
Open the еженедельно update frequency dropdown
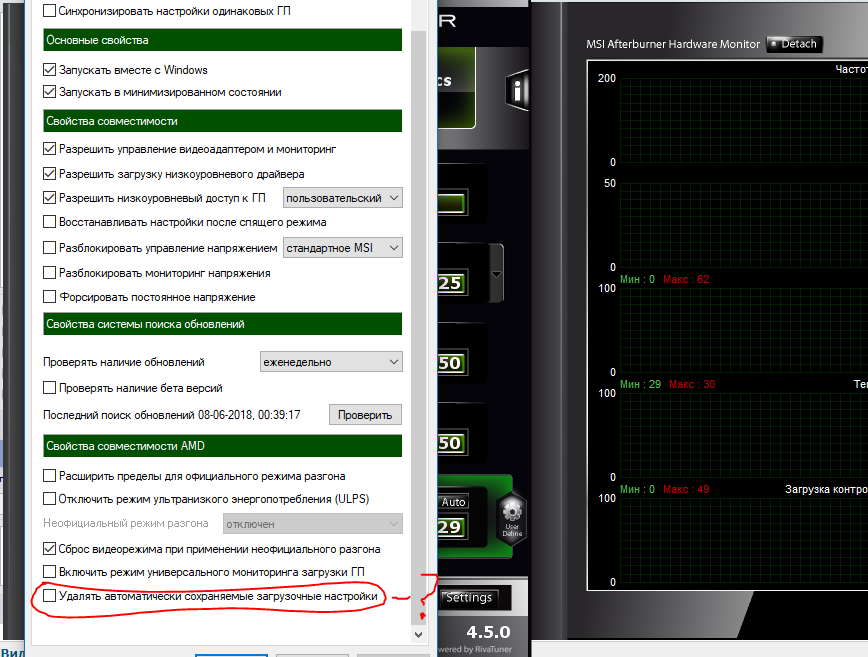331,362
